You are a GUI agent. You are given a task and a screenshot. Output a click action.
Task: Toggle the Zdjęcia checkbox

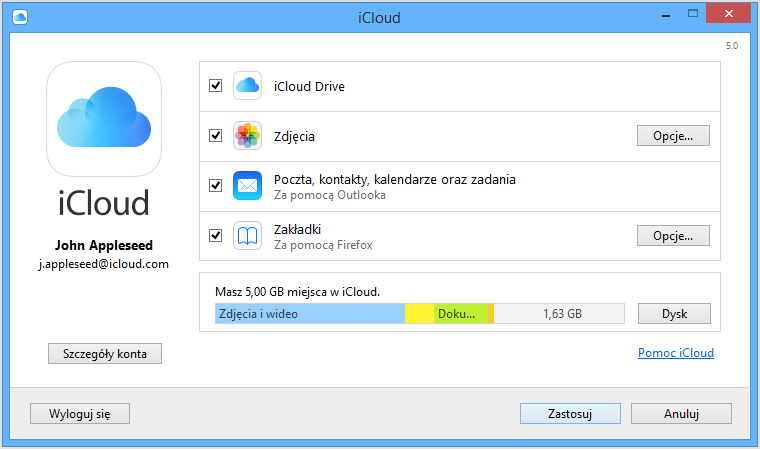pyautogui.click(x=215, y=136)
